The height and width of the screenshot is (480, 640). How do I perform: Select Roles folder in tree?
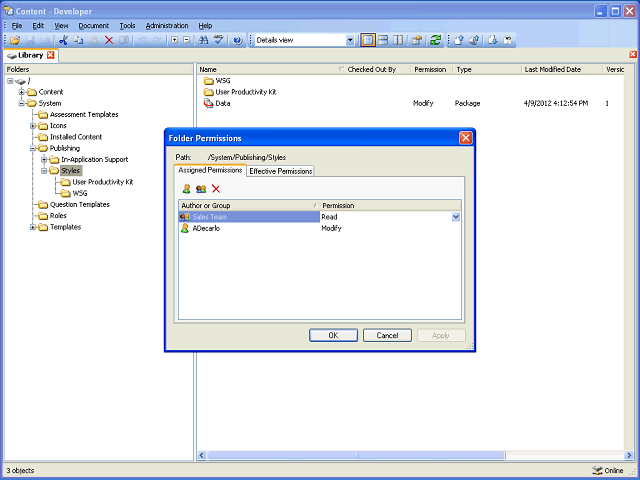pyautogui.click(x=58, y=216)
